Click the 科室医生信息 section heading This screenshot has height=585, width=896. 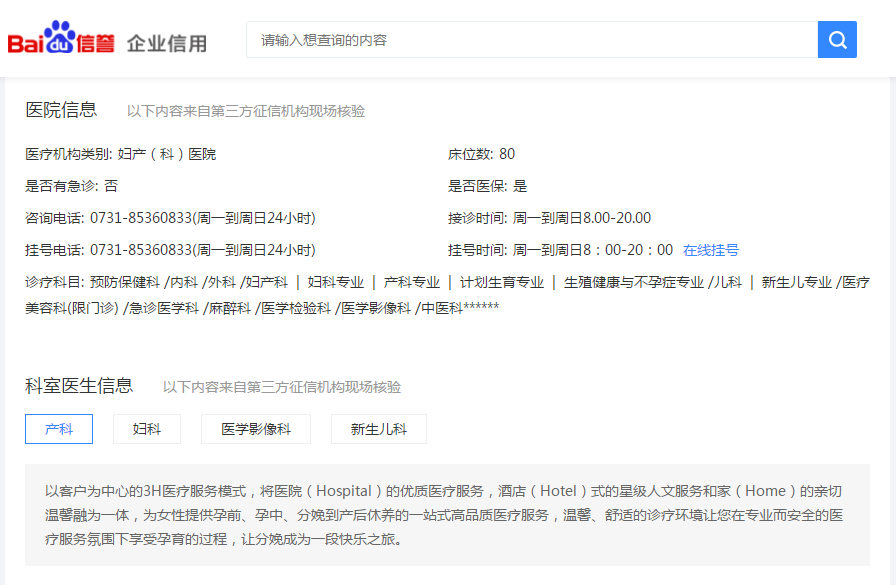tap(79, 386)
